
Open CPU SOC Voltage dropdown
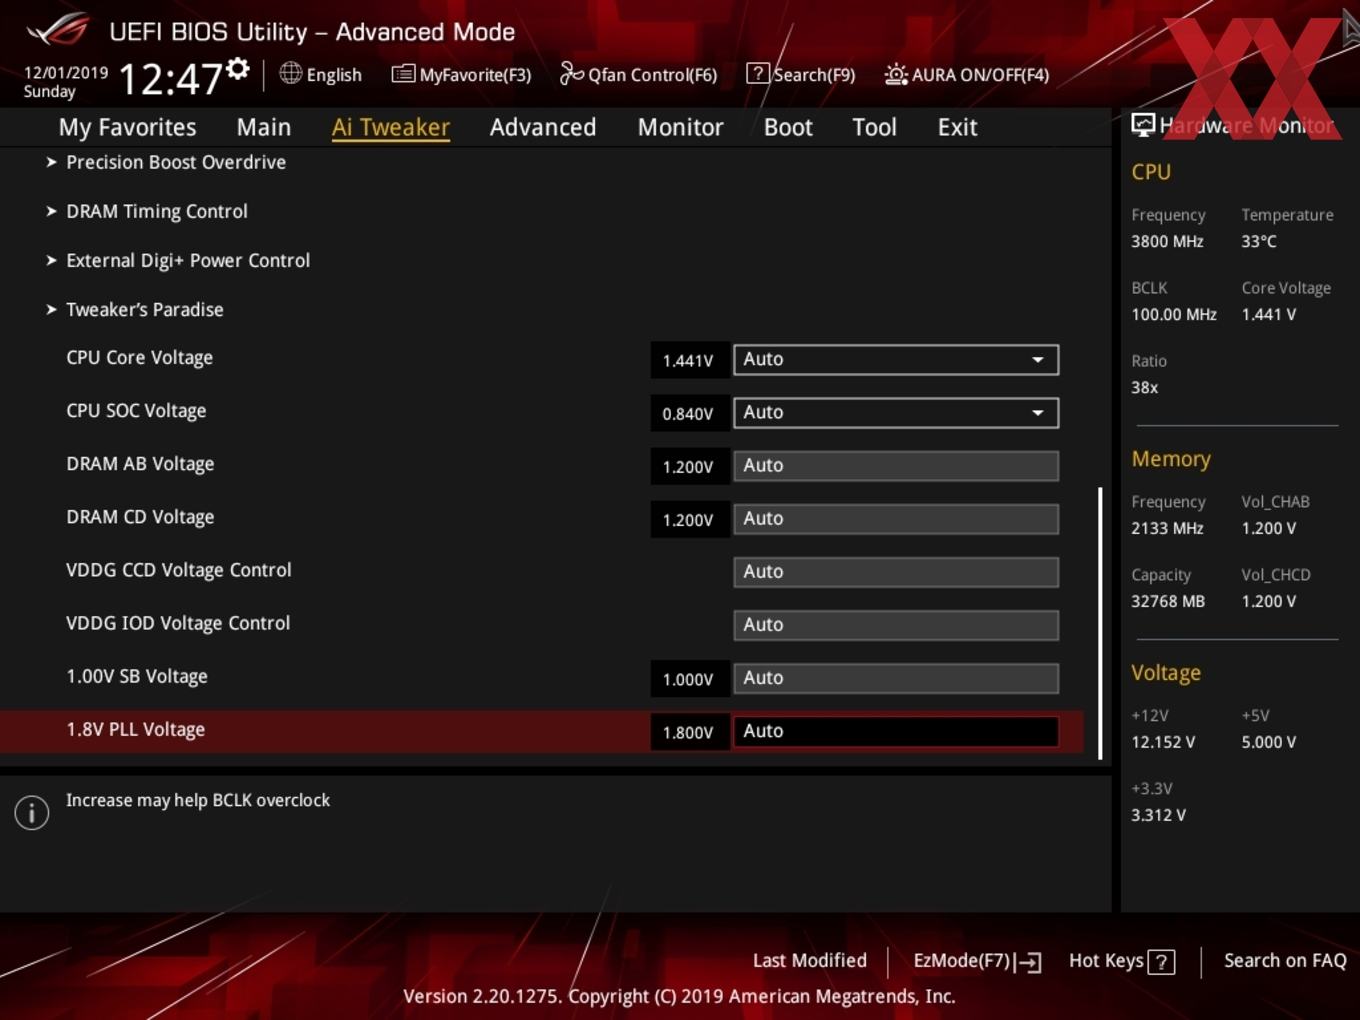click(895, 412)
